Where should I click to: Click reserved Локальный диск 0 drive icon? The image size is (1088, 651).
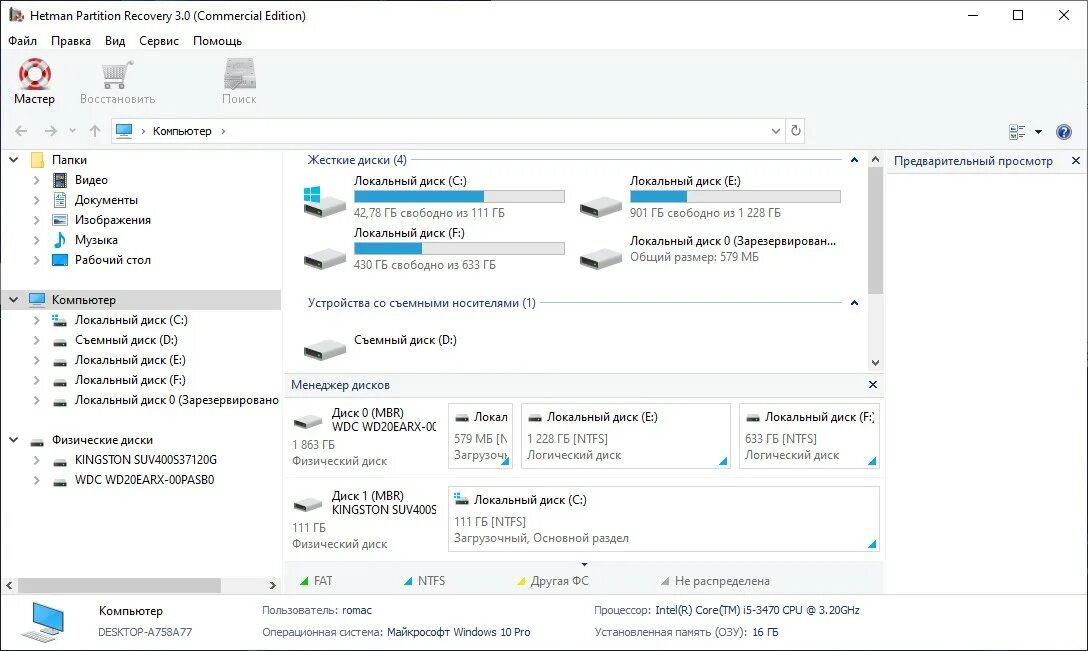(x=600, y=259)
